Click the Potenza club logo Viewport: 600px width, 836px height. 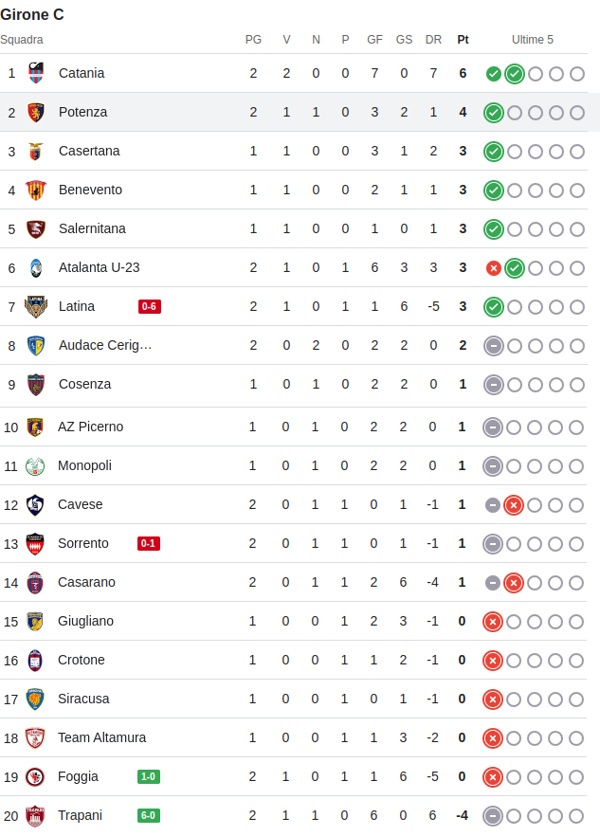point(35,112)
